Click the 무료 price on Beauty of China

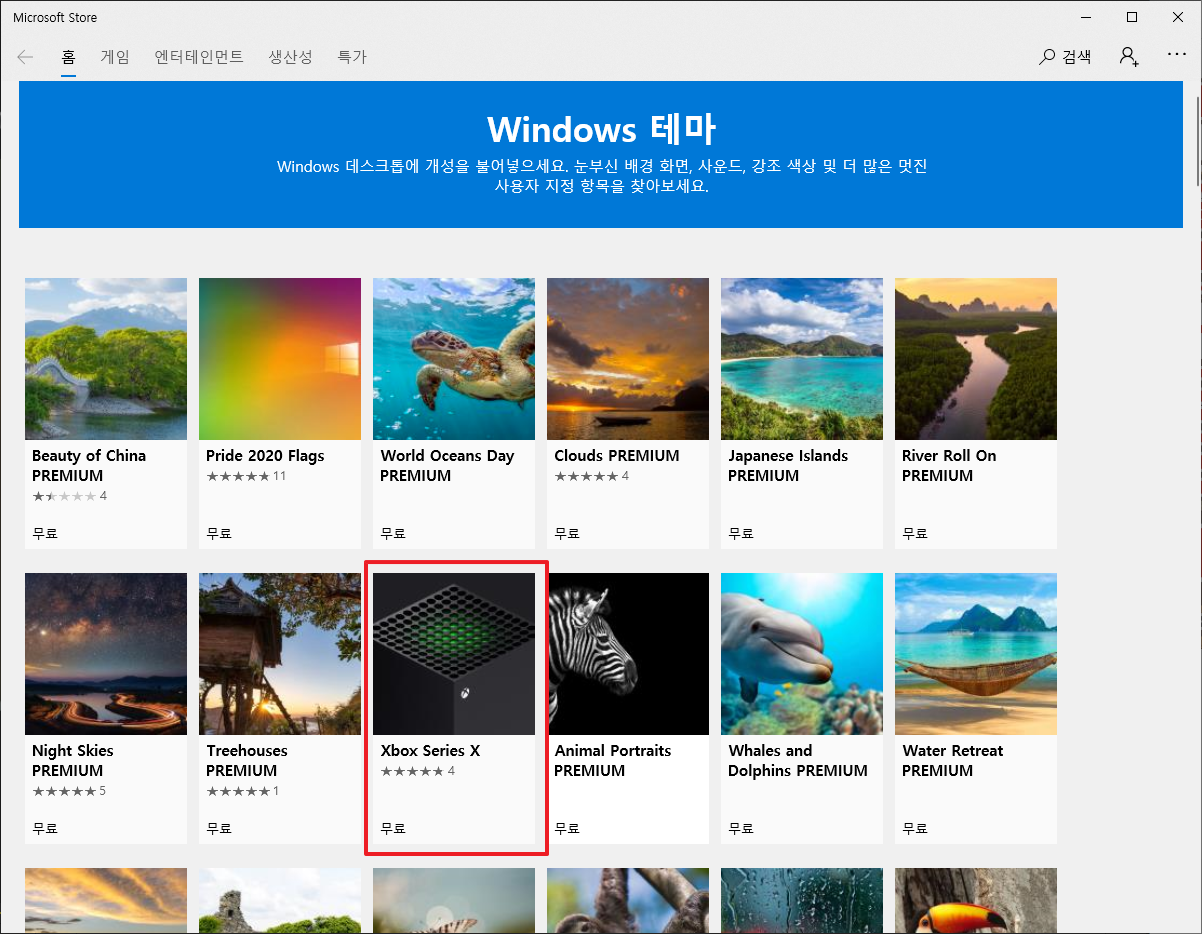click(x=45, y=533)
